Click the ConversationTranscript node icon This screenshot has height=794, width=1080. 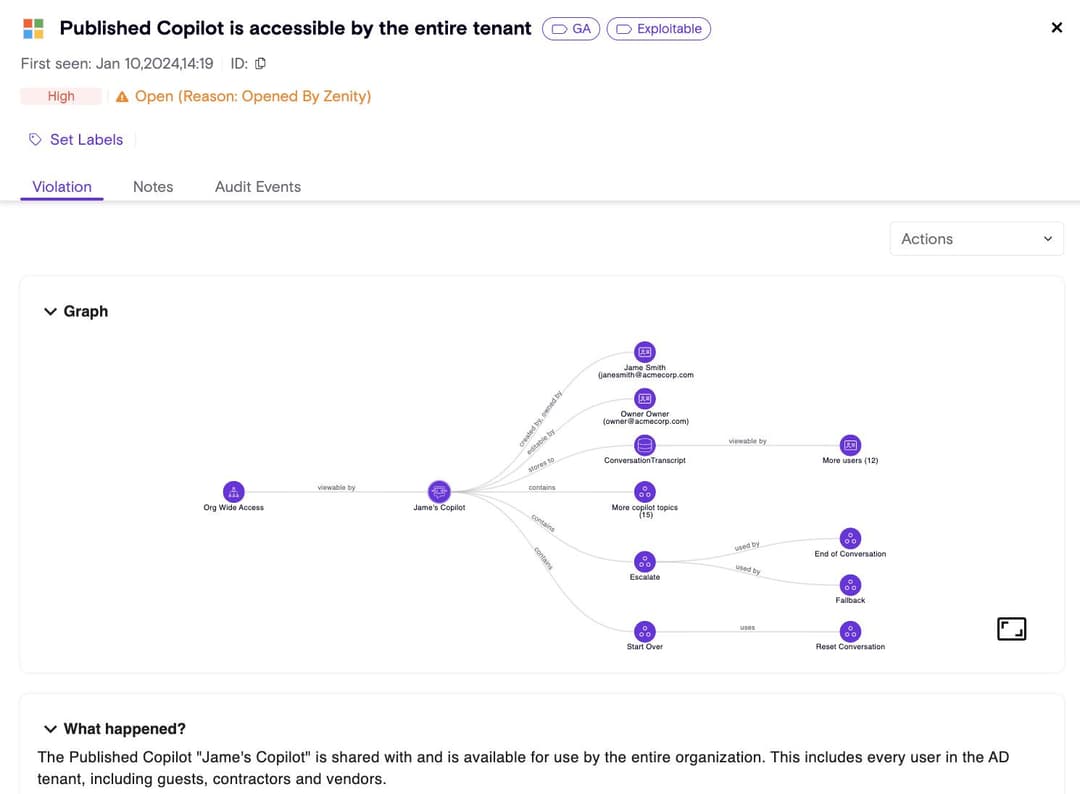[645, 445]
